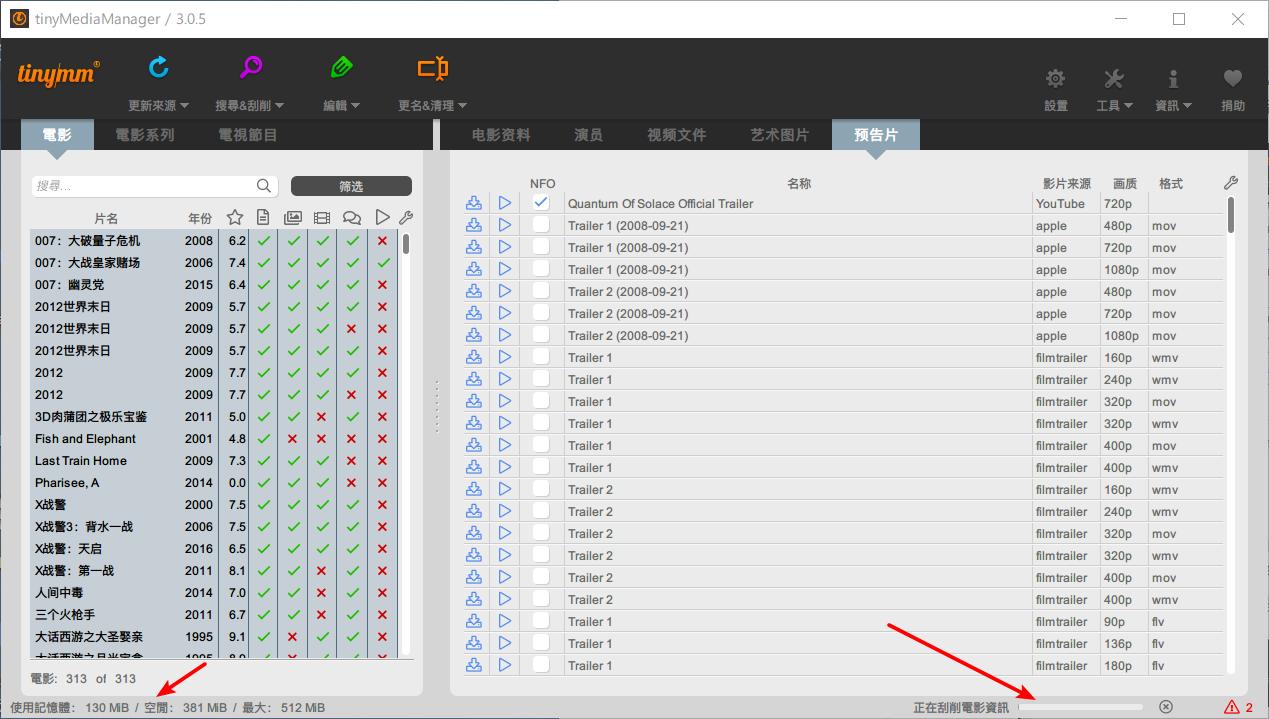Play the apple 1080p Trailer 2 (2008-09-21)
Screen dimensions: 1269x719
(x=504, y=335)
